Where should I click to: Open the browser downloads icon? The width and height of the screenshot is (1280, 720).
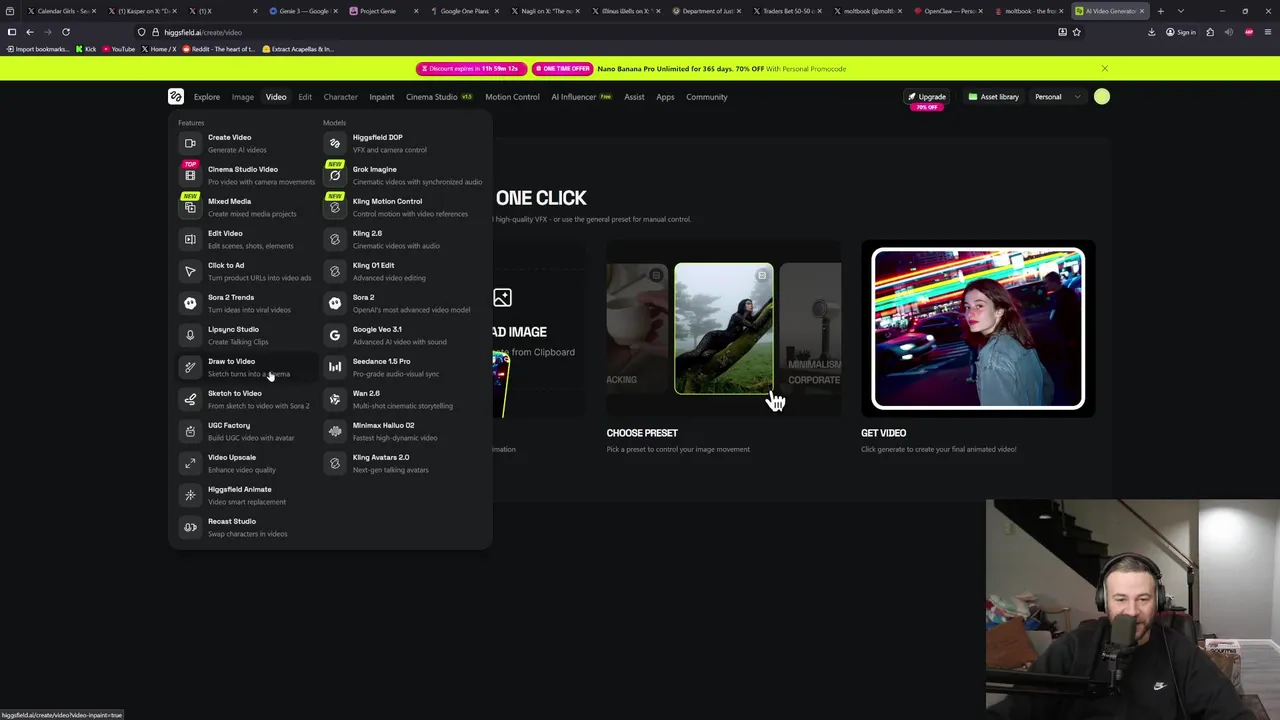(x=1151, y=32)
